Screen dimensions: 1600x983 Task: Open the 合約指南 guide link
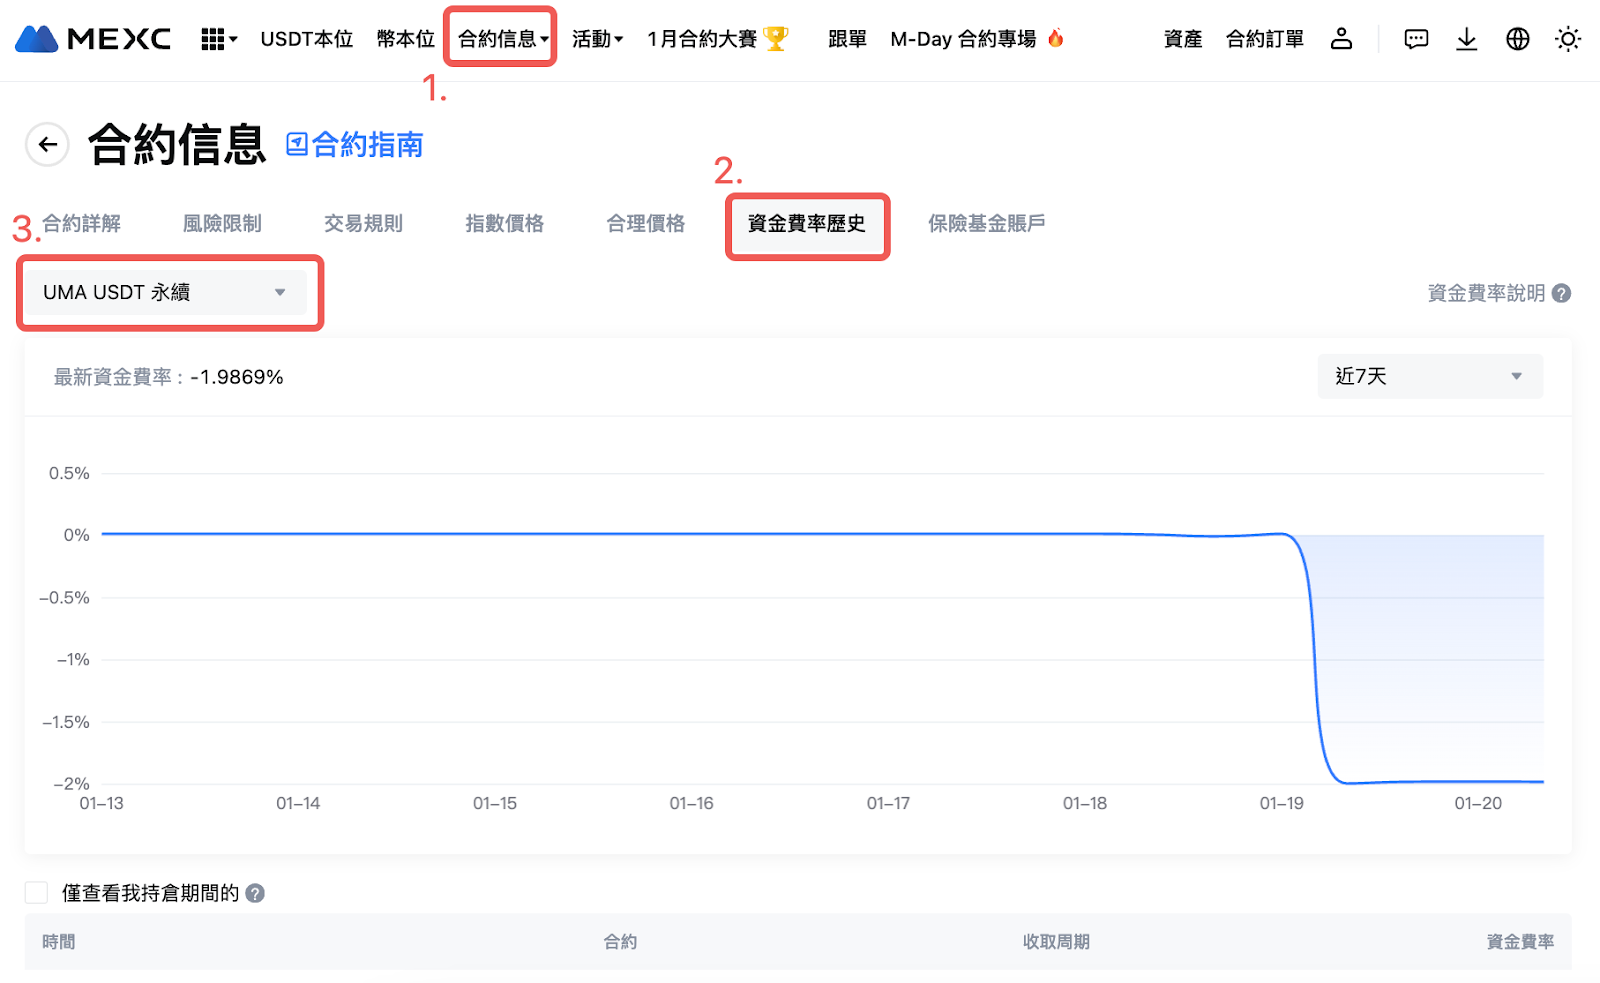point(356,145)
